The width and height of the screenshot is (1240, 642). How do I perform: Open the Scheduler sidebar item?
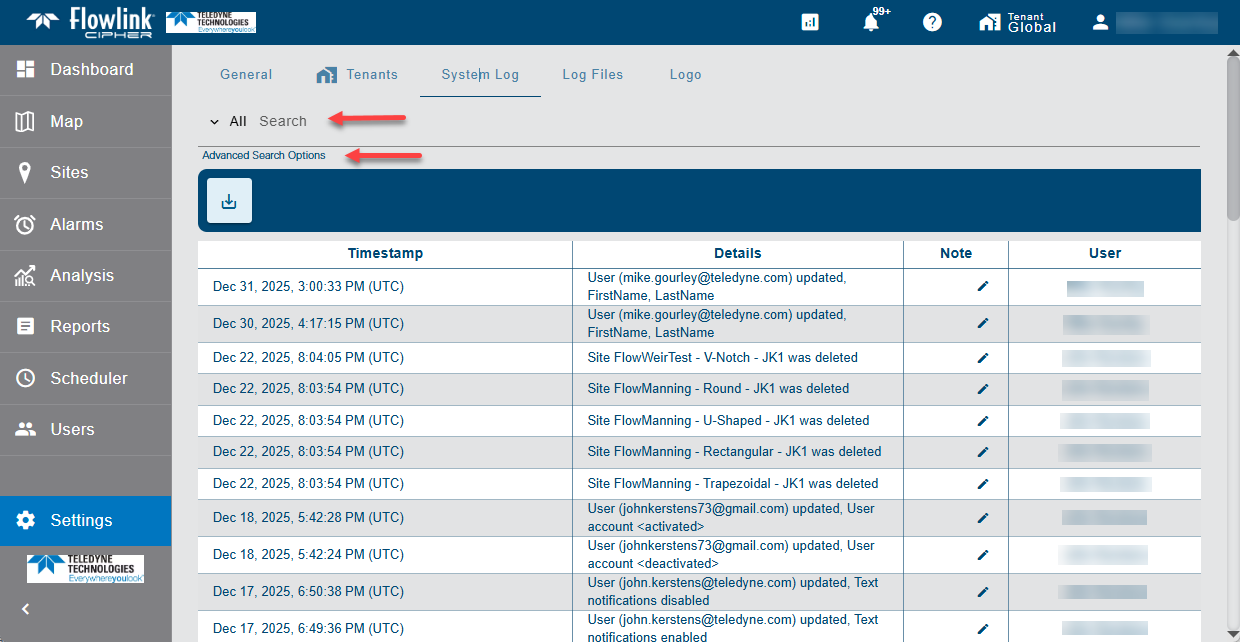coord(88,379)
